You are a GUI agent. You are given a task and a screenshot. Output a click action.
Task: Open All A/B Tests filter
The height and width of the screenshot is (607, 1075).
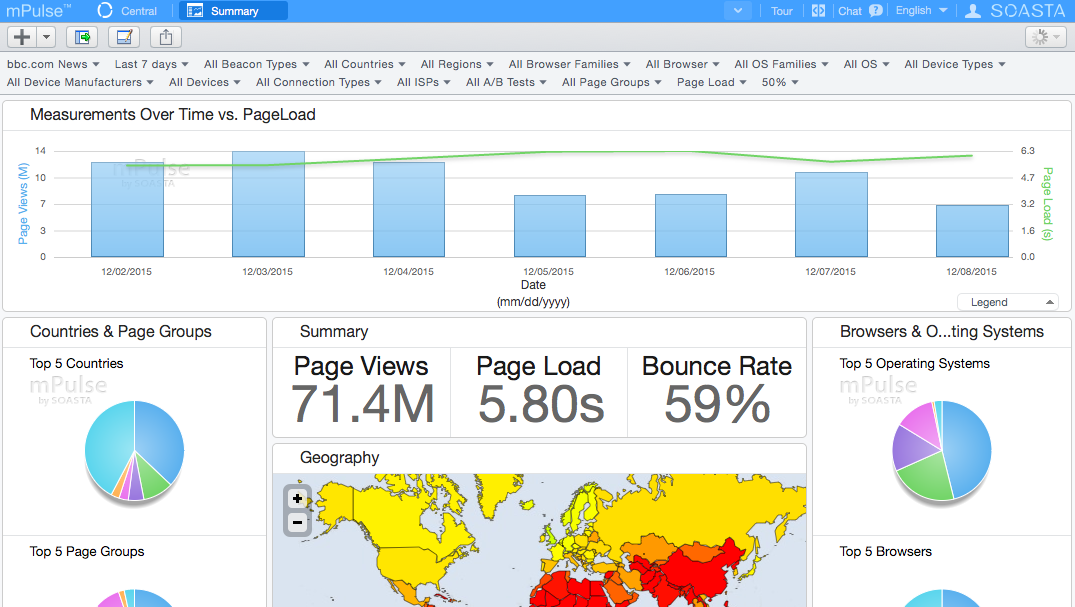coord(506,82)
